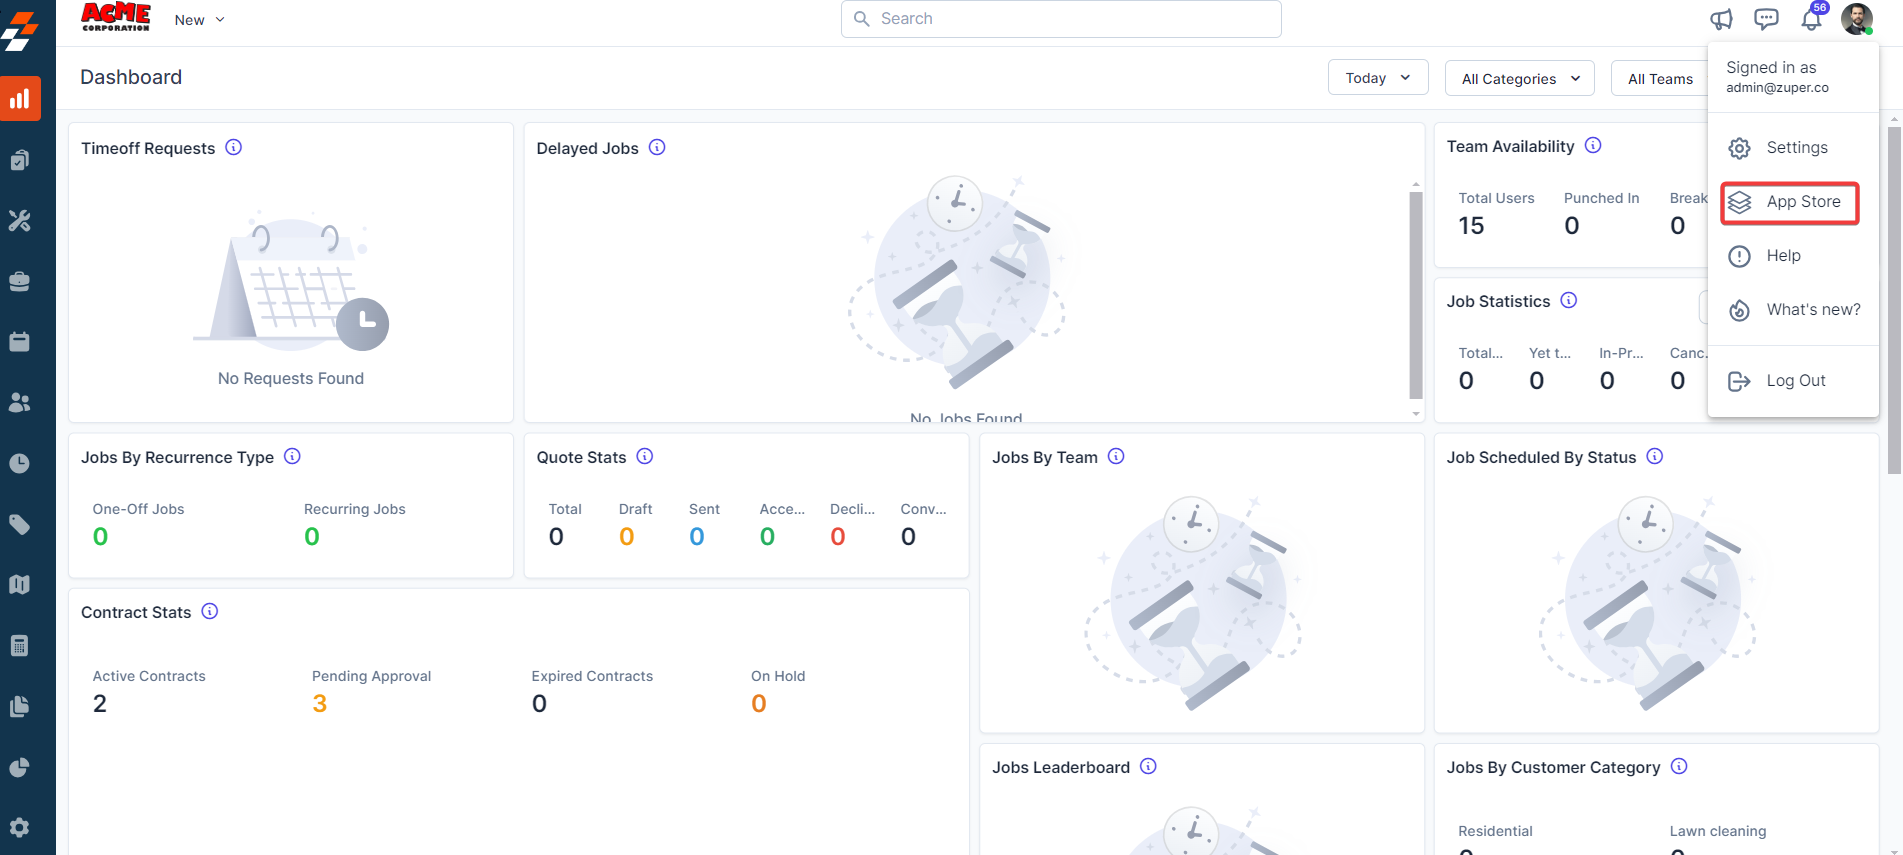Image resolution: width=1903 pixels, height=855 pixels.
Task: Show info for Delayed Jobs
Action: click(657, 147)
